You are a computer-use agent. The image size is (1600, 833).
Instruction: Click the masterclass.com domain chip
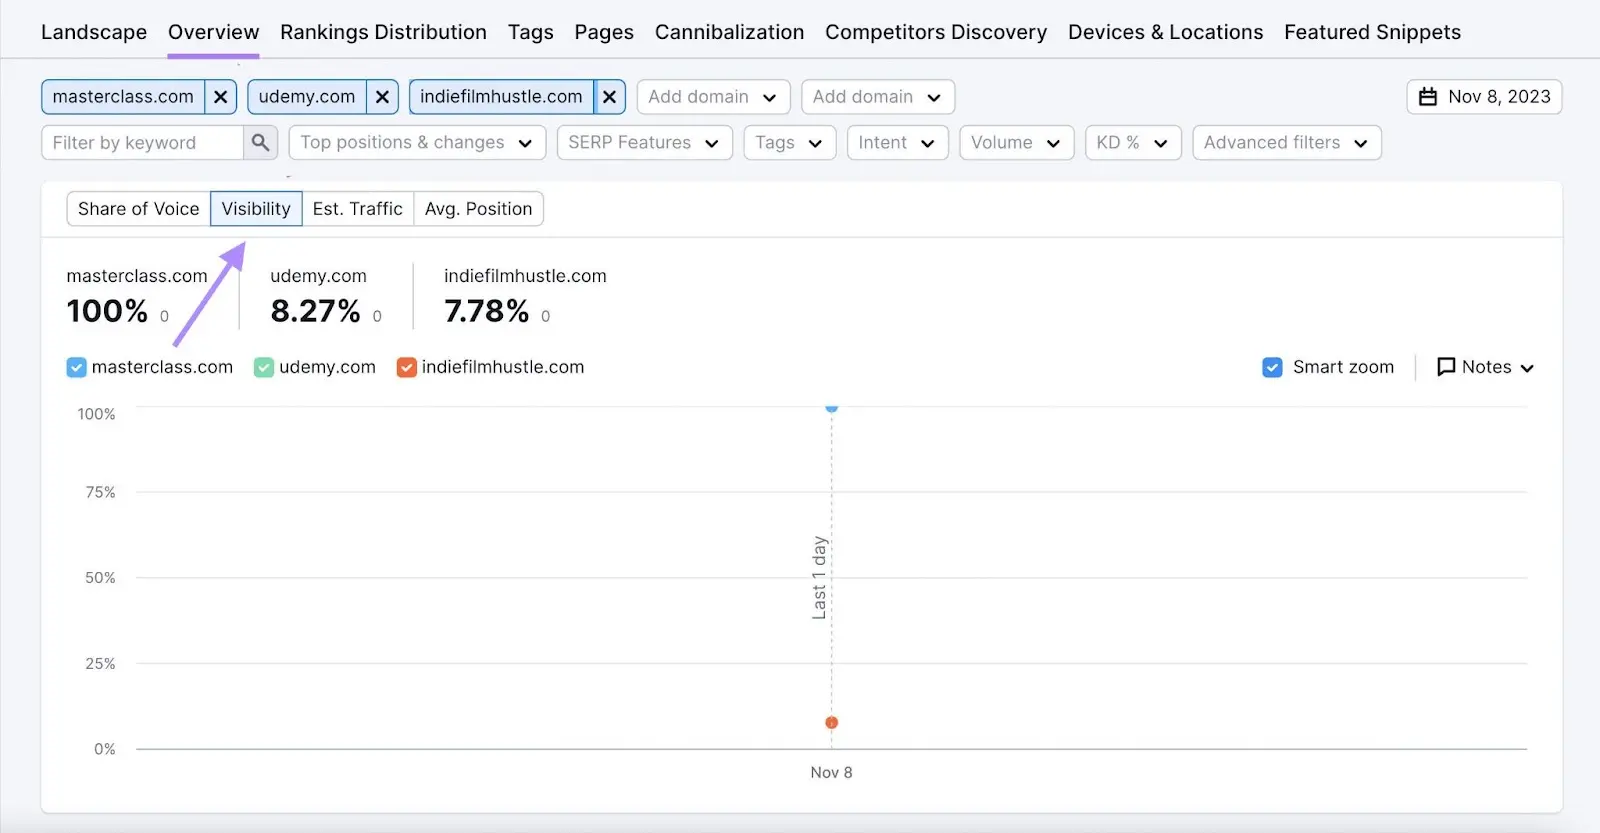coord(123,97)
